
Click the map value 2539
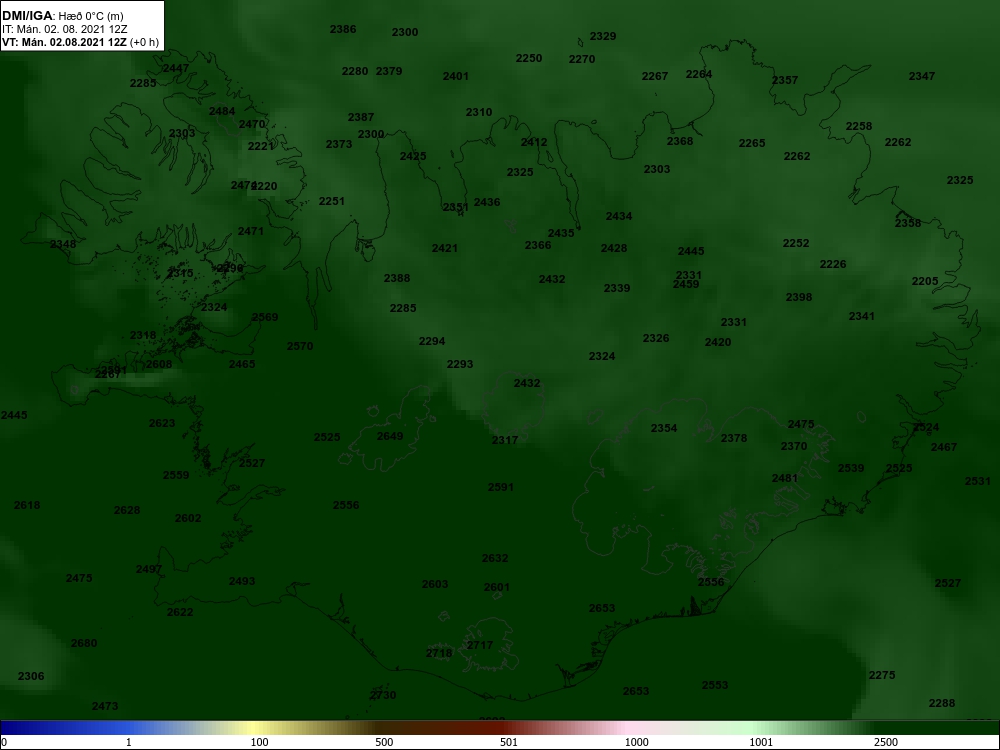(x=851, y=468)
